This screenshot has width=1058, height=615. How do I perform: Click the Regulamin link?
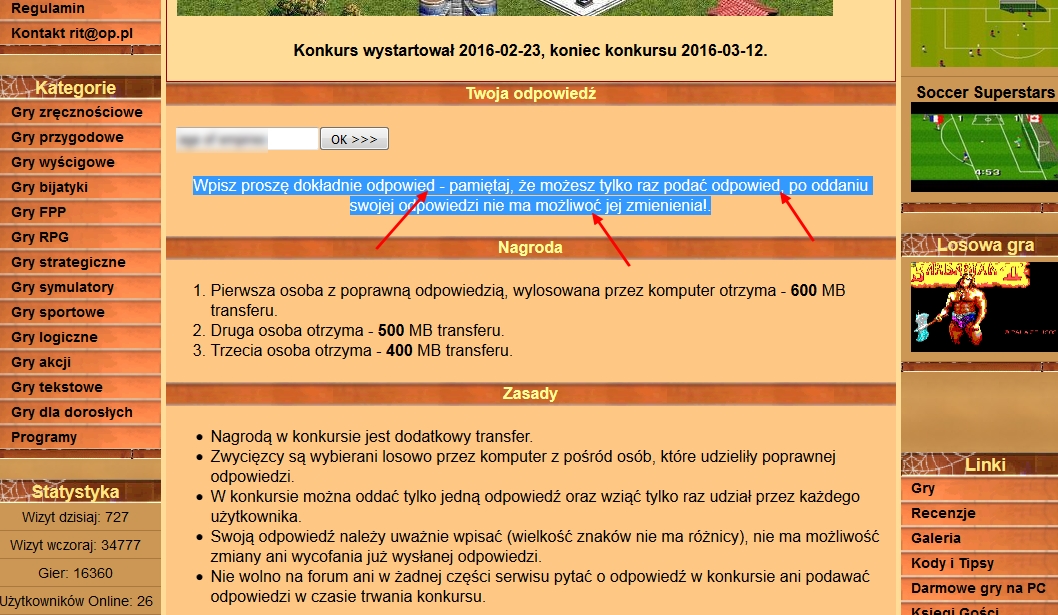click(x=48, y=8)
